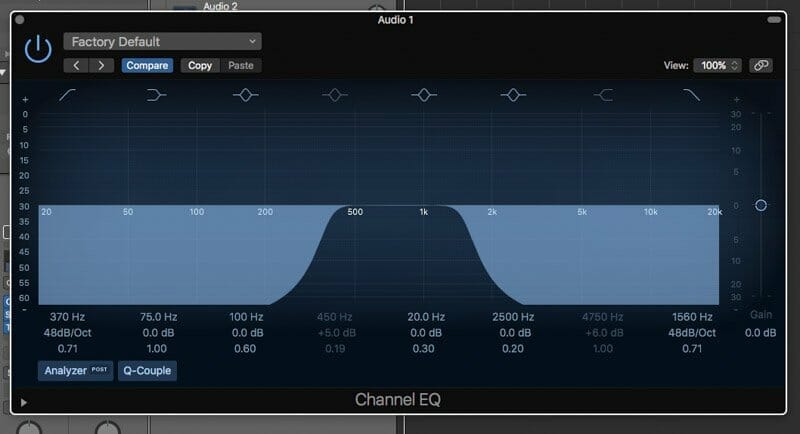Toggle the Compare button

[x=147, y=66]
